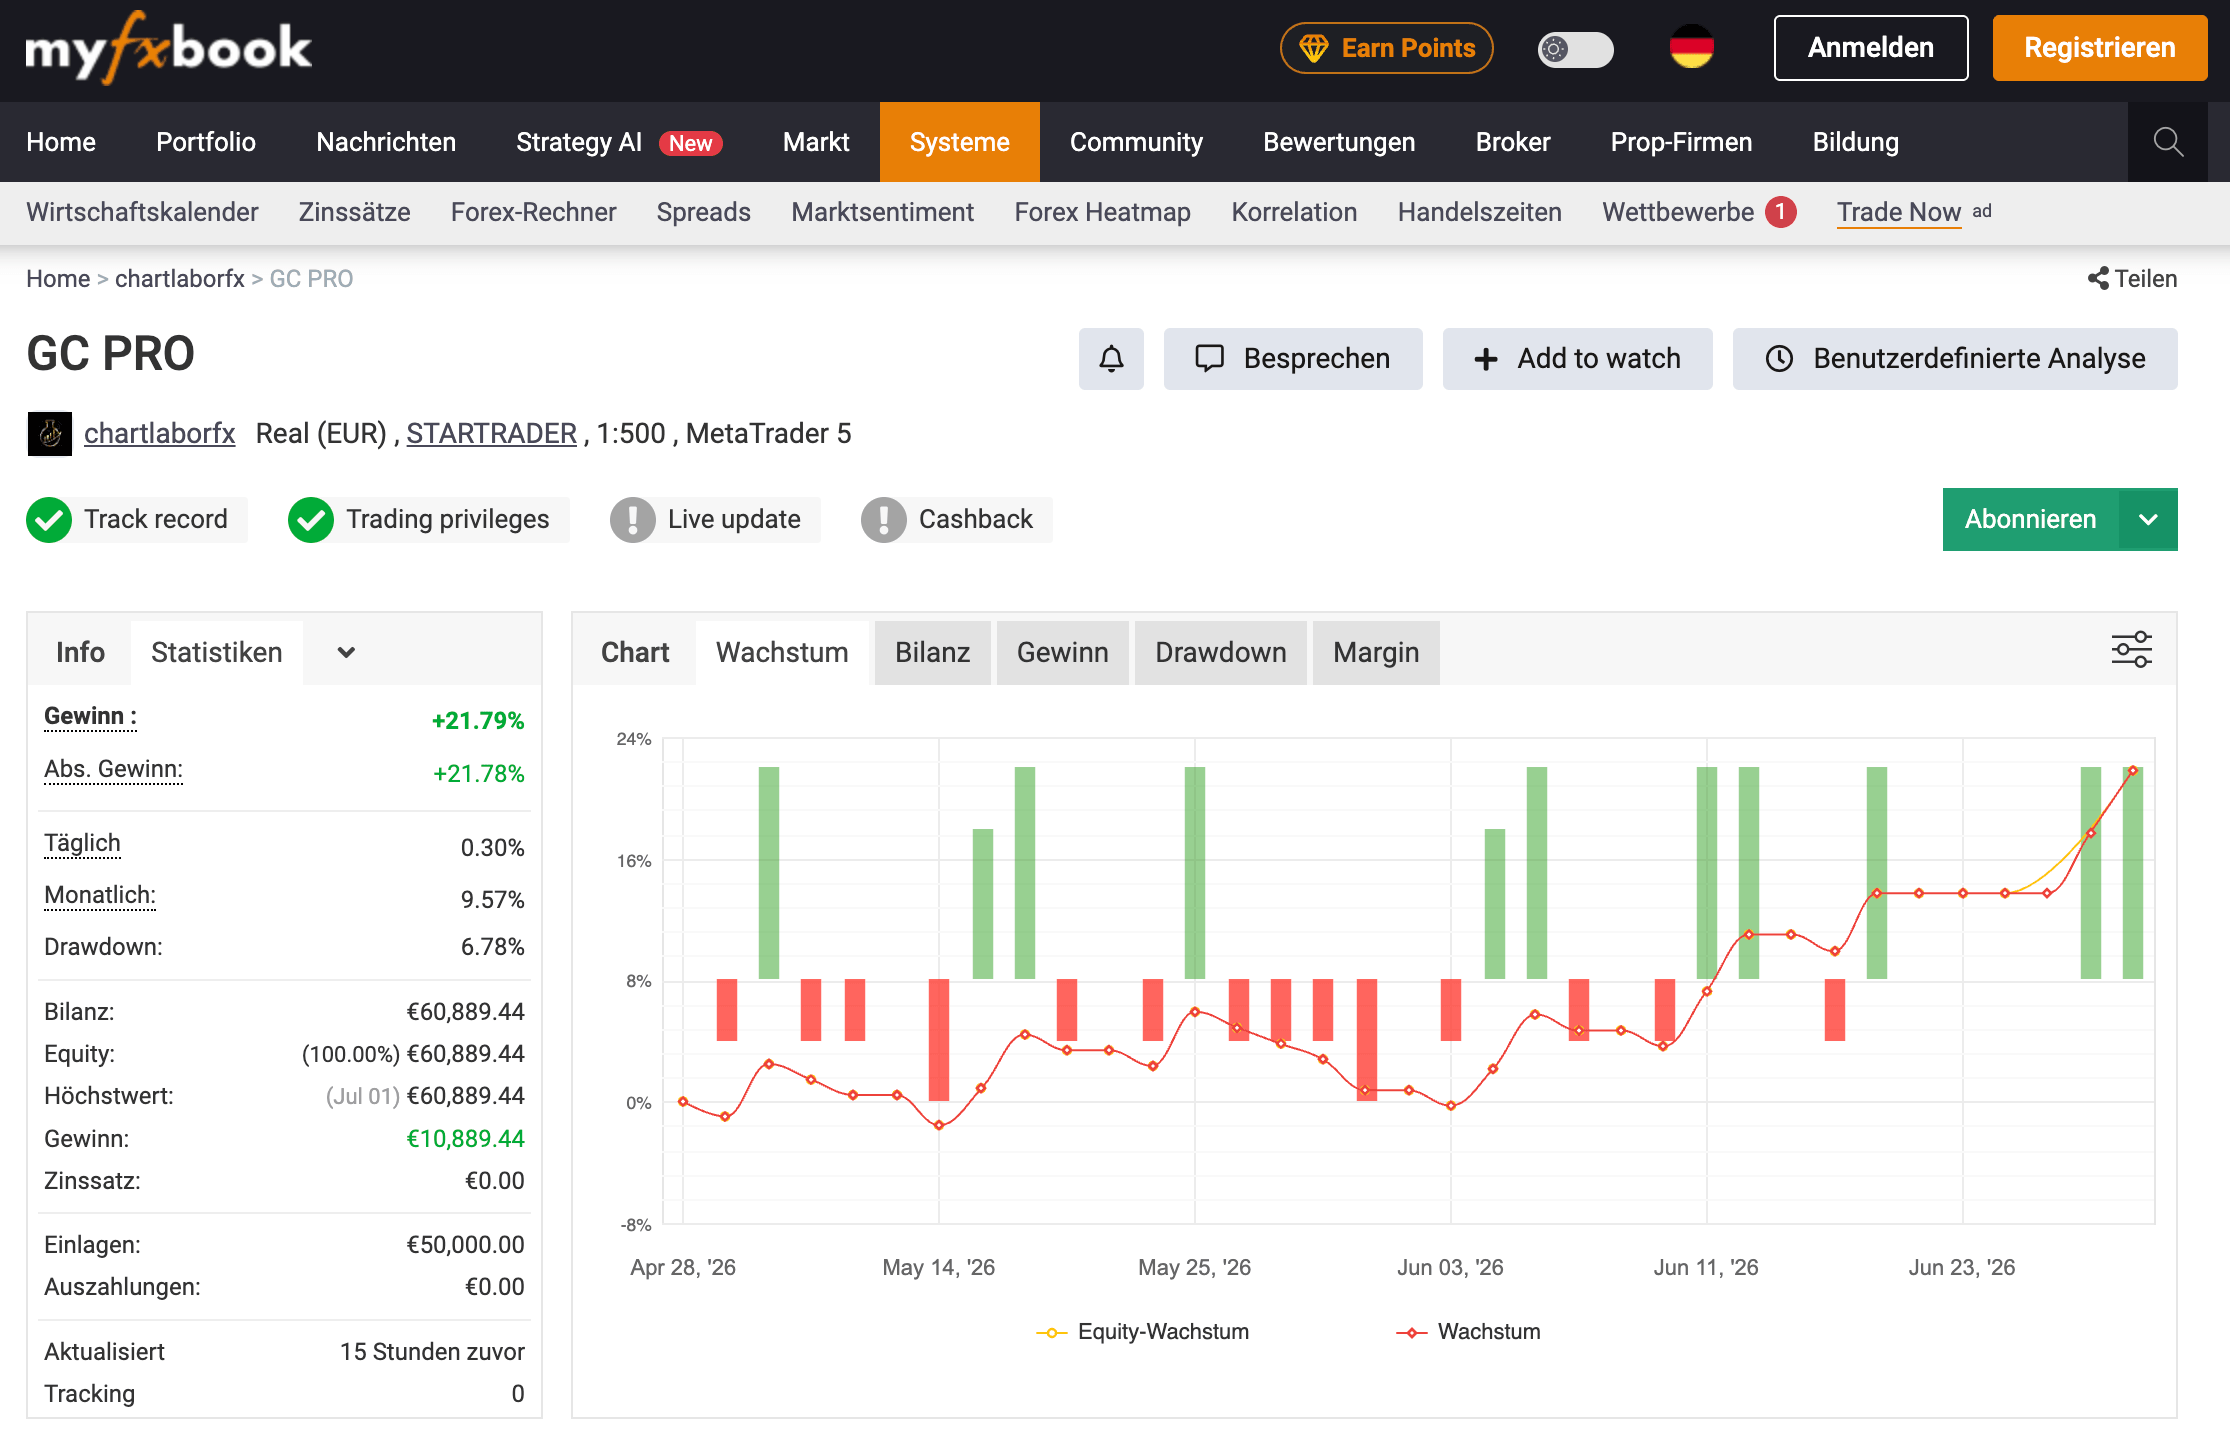Select the Wachstum chart tab
The width and height of the screenshot is (2230, 1442).
point(782,653)
